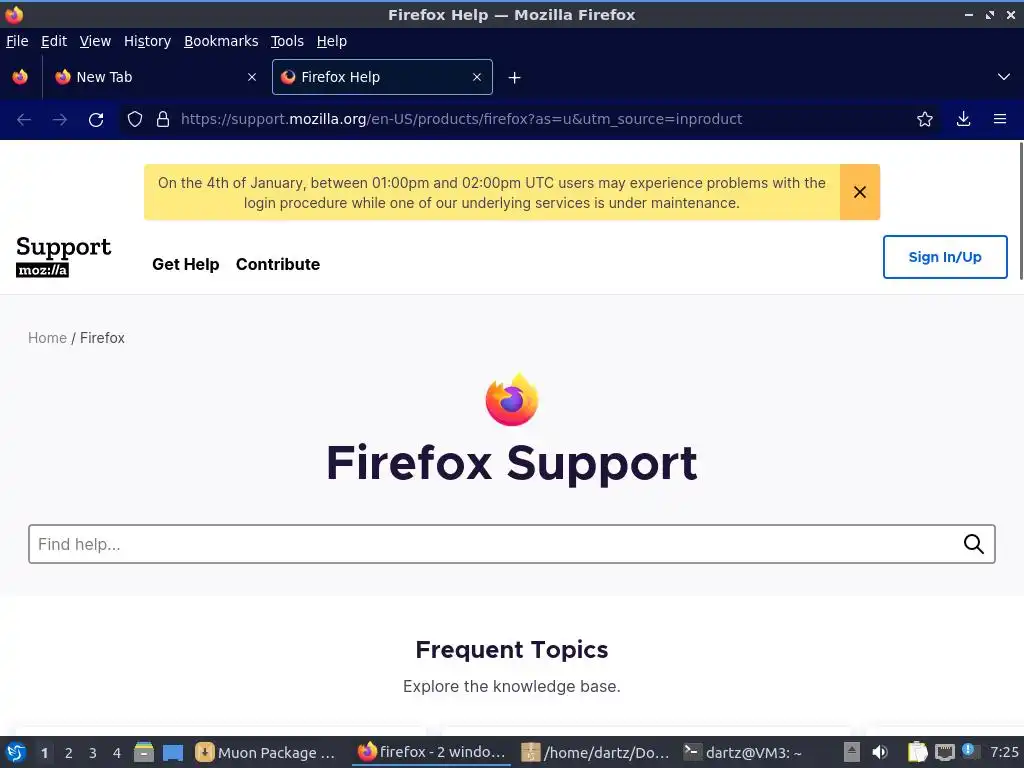1024x768 pixels.
Task: Open the Edit menu
Action: [54, 41]
